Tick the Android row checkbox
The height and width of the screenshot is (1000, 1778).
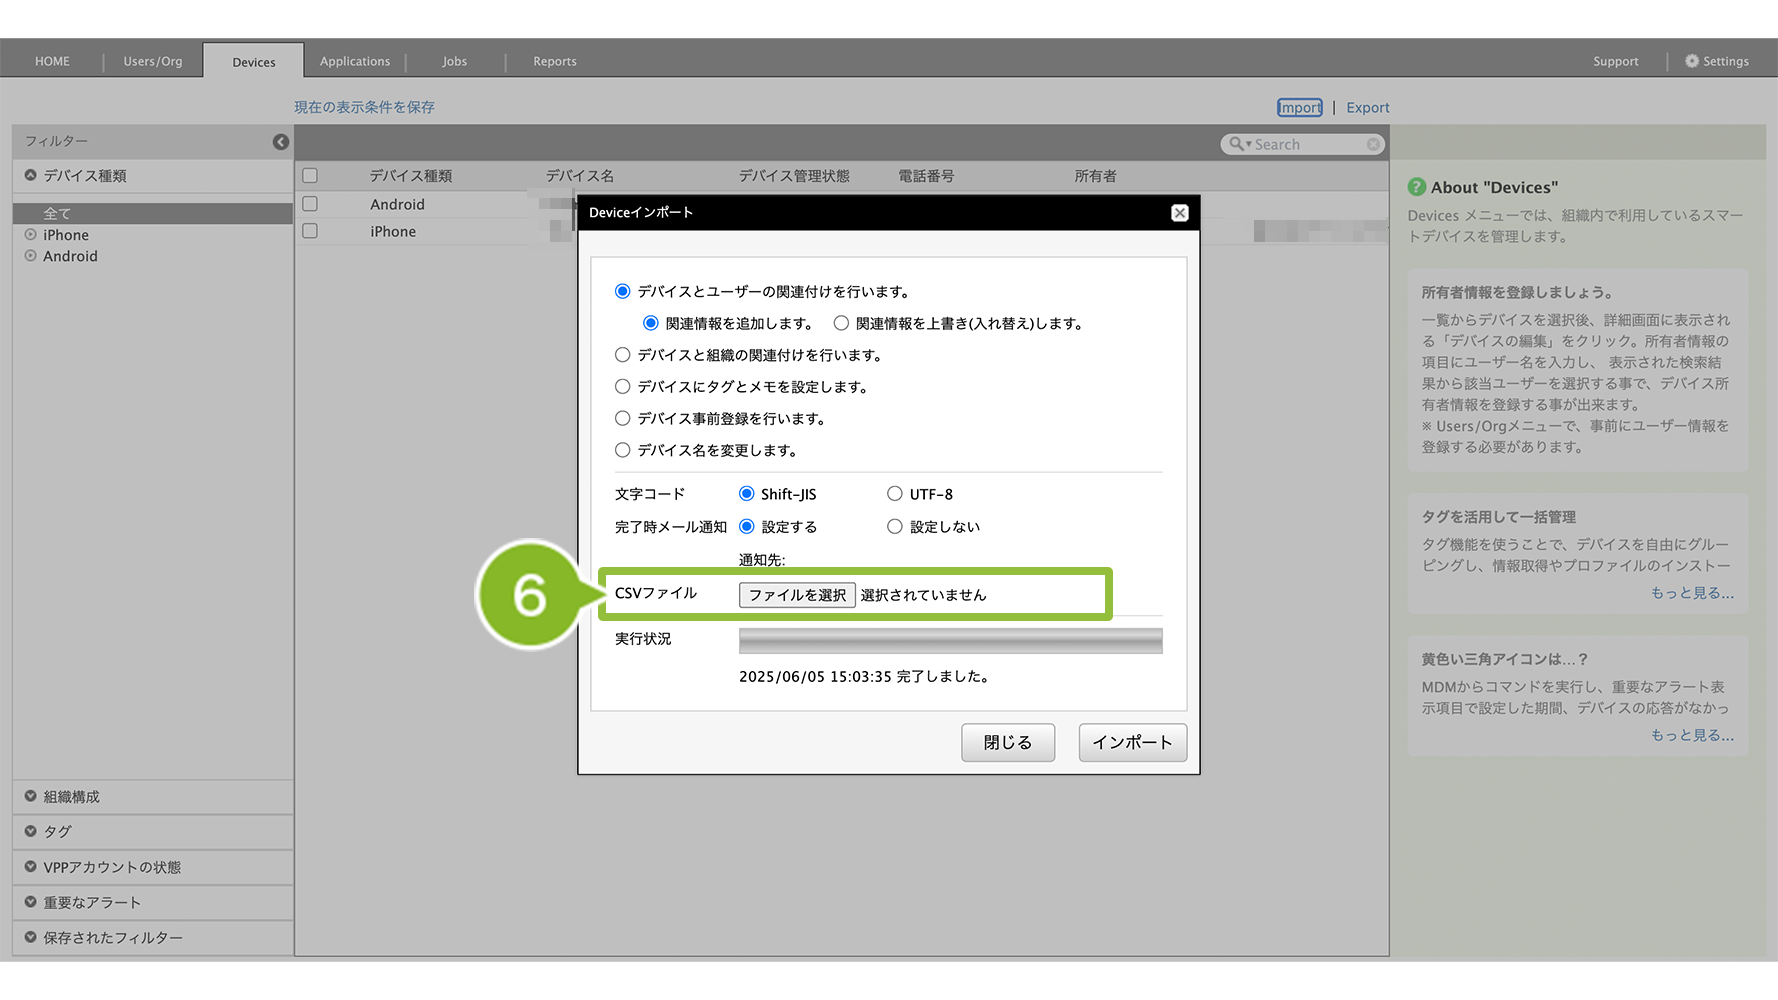point(310,204)
